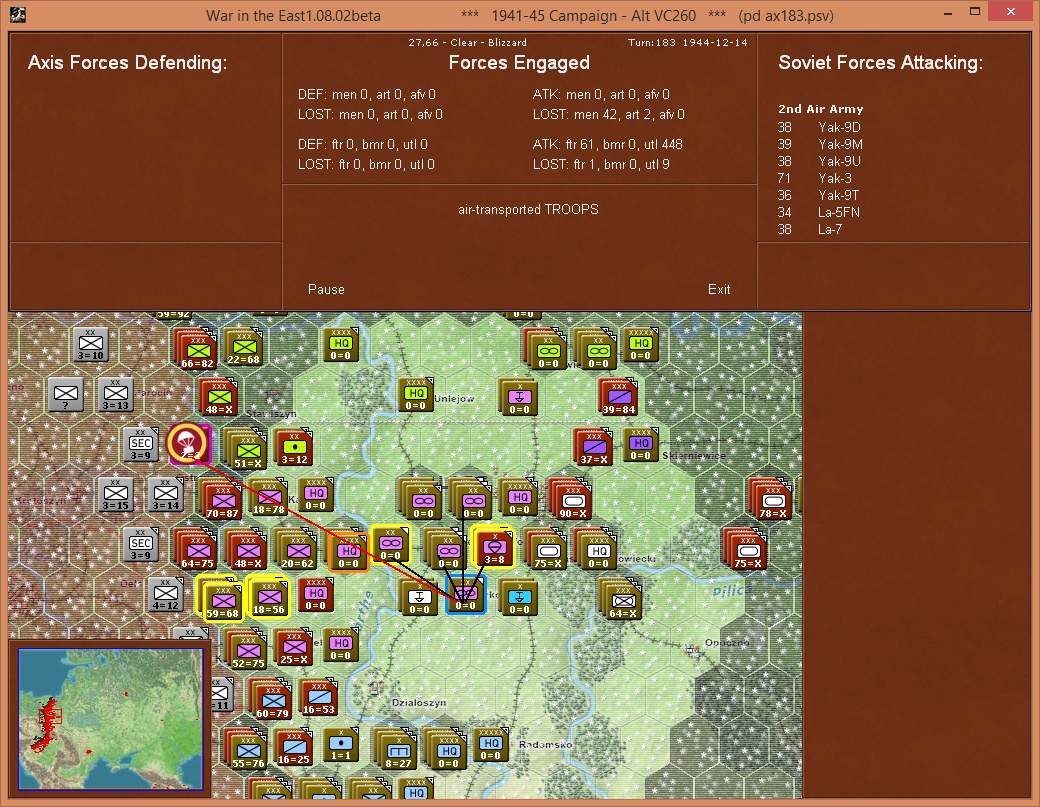Screen dimensions: 1040x807
Task: Select the artillery unit counter 1=1
Action: click(x=341, y=743)
